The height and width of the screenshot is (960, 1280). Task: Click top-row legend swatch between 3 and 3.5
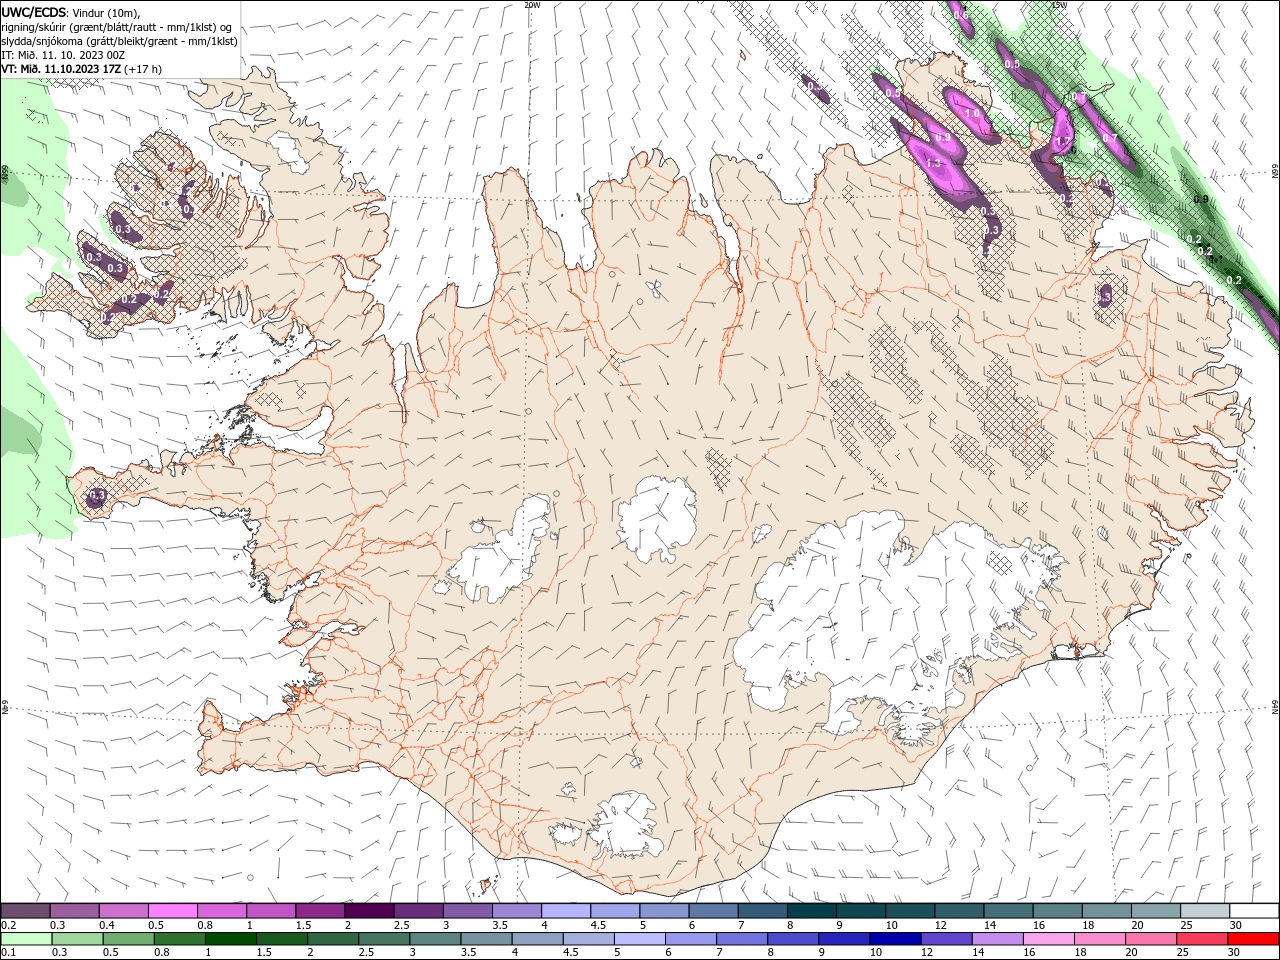tap(468, 911)
